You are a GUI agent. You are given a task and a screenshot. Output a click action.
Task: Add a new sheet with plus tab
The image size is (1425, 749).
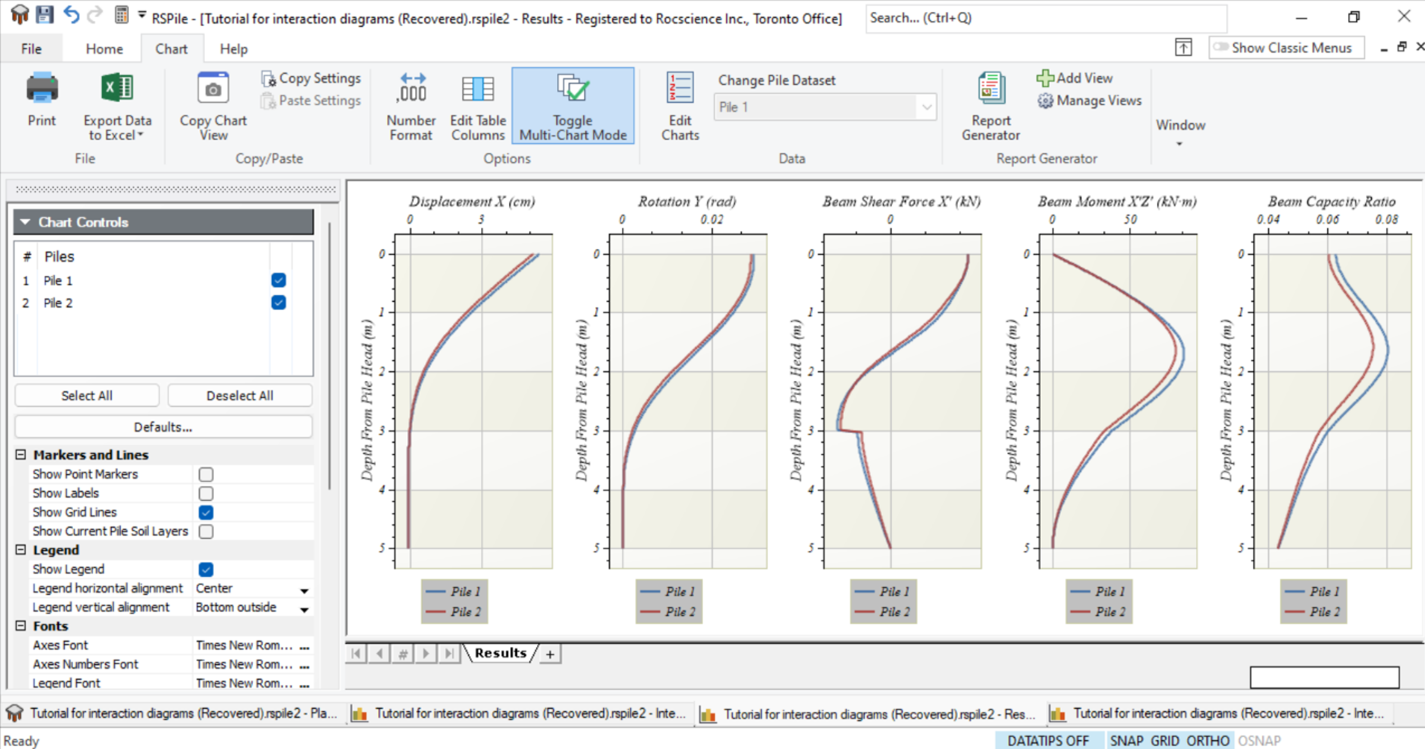pyautogui.click(x=550, y=654)
